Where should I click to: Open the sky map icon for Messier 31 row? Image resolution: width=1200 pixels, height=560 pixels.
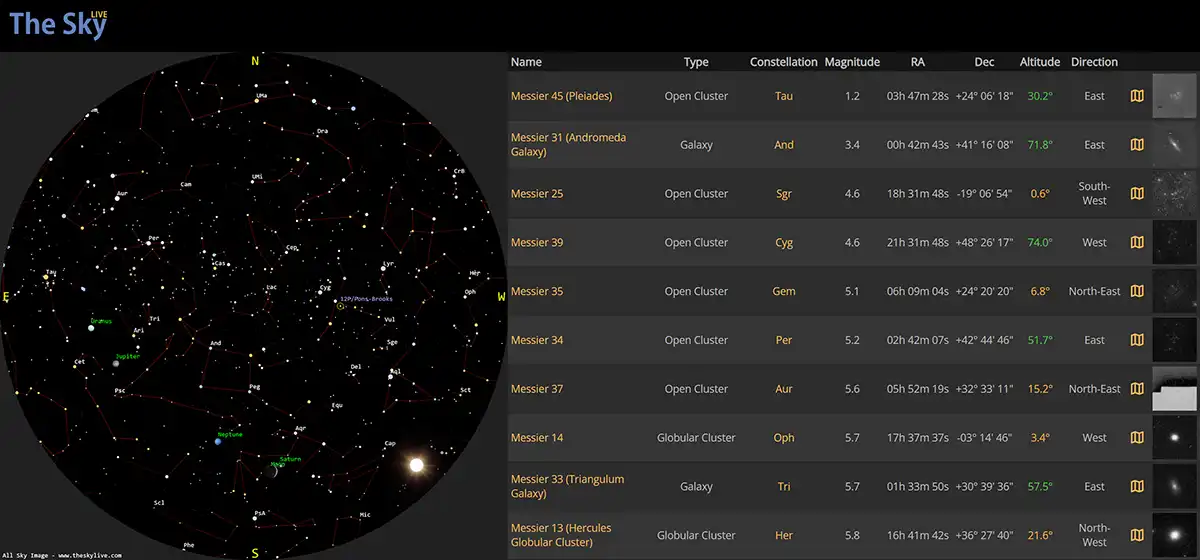click(x=1136, y=145)
